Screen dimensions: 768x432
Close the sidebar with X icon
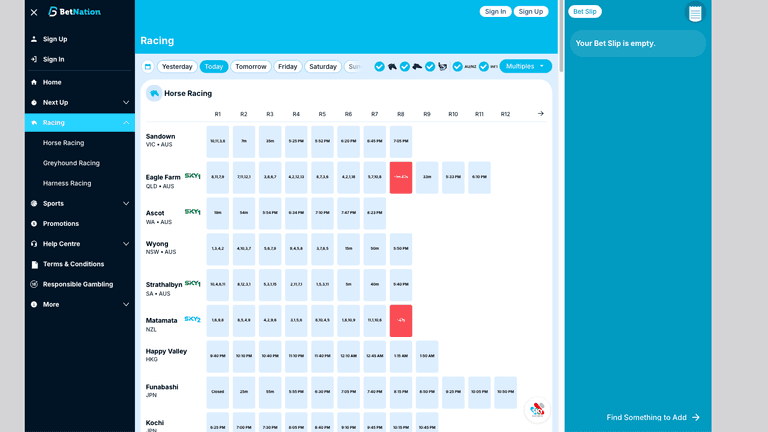[x=34, y=12]
